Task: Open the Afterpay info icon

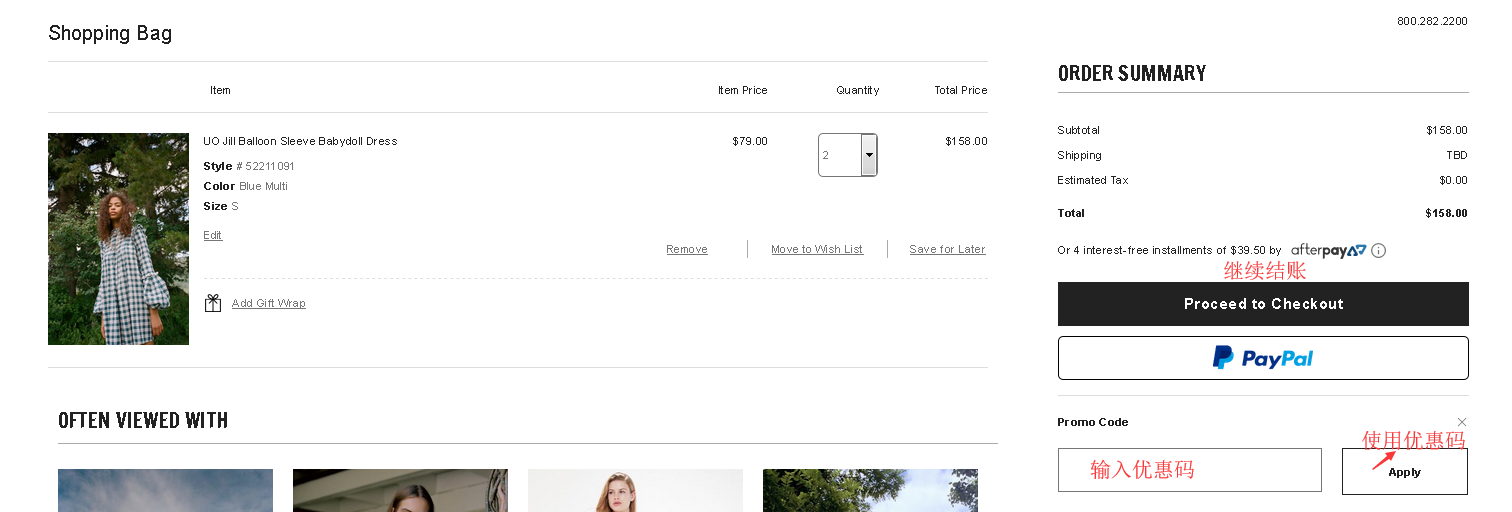Action: 1379,251
